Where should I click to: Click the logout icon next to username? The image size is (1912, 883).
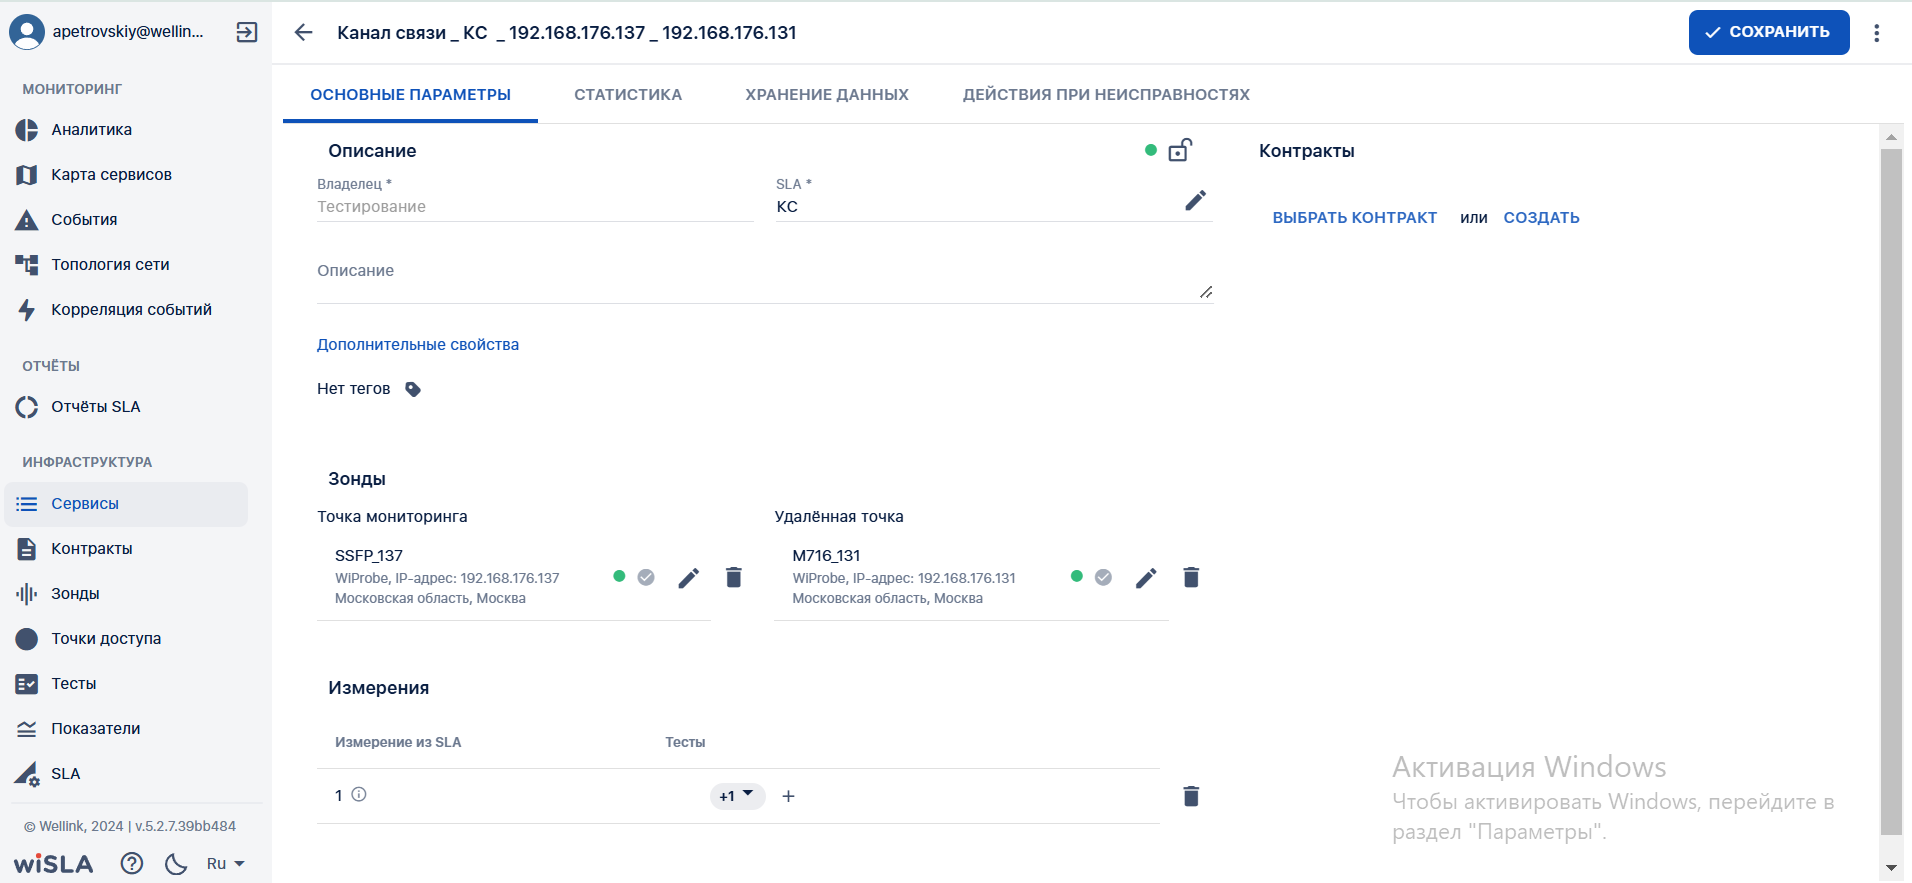click(x=246, y=32)
